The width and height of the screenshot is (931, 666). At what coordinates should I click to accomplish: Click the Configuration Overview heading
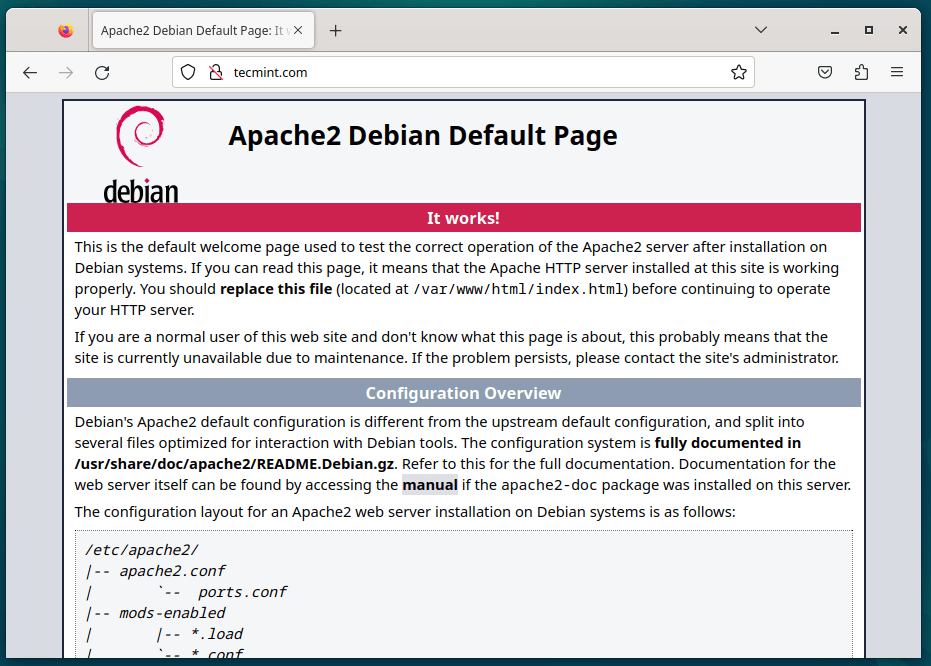tap(463, 393)
